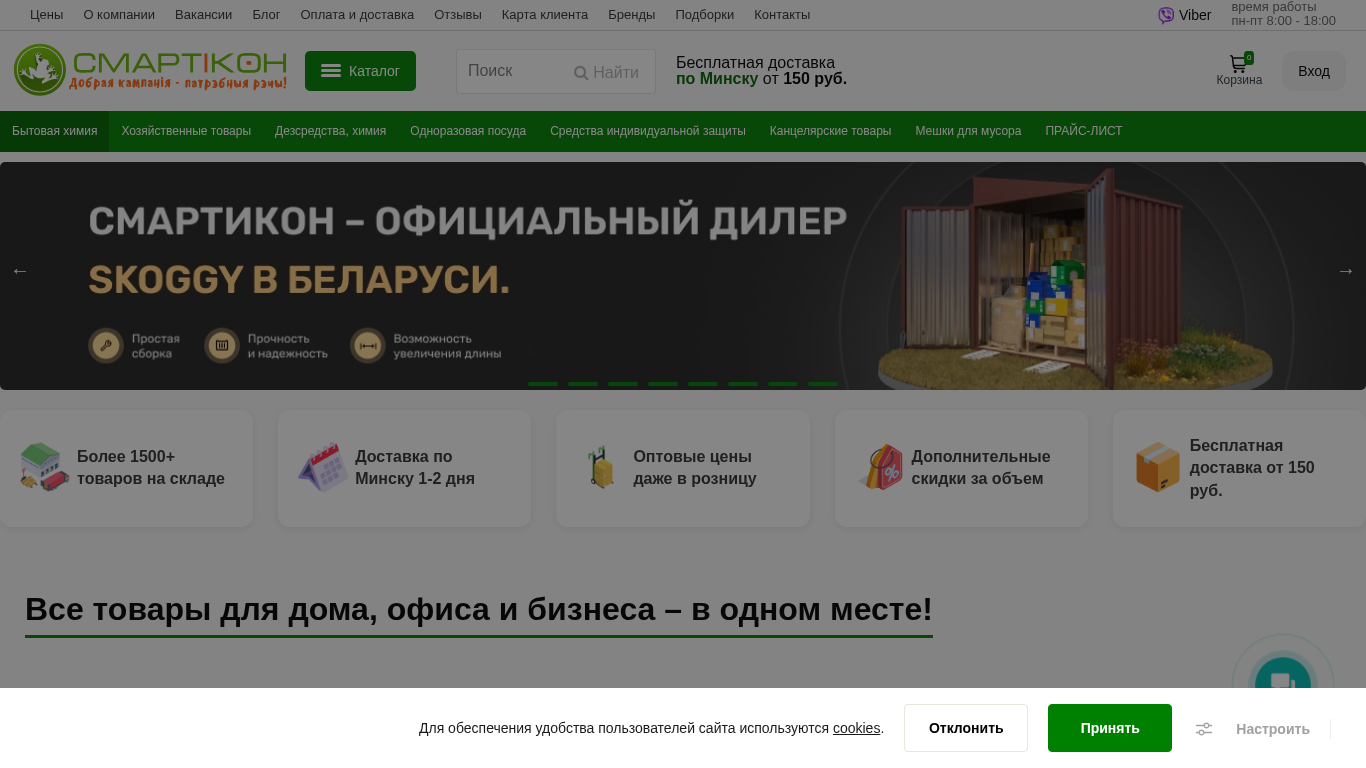Viewport: 1366px width, 768px height.
Task: Open the Блог link
Action: tap(266, 15)
